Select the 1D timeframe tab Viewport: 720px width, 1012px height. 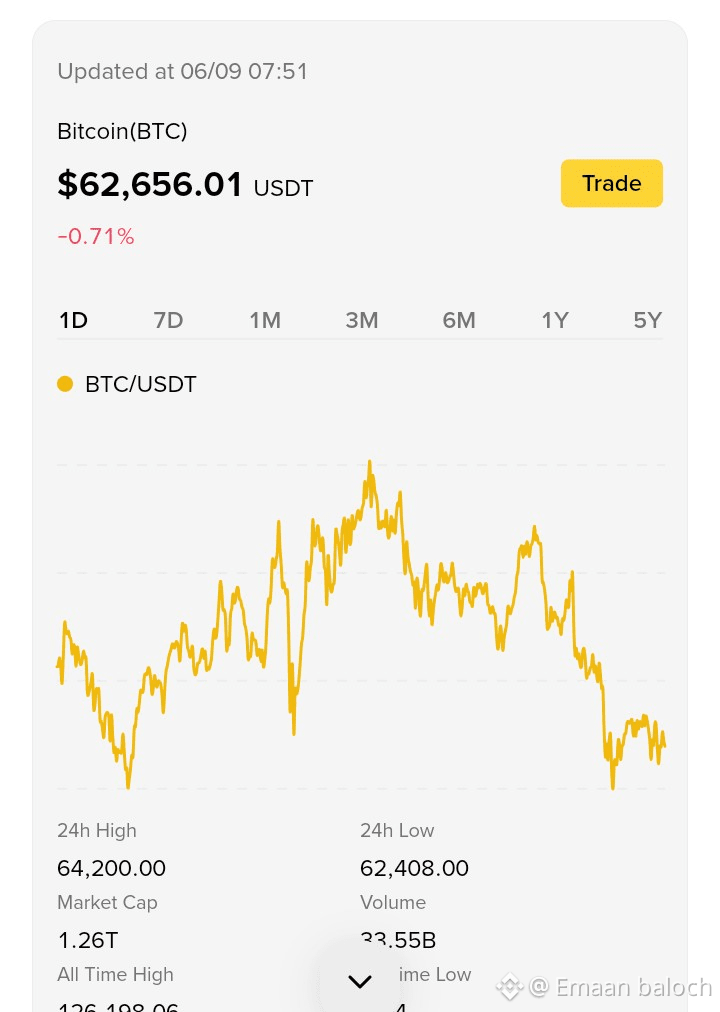tap(74, 320)
